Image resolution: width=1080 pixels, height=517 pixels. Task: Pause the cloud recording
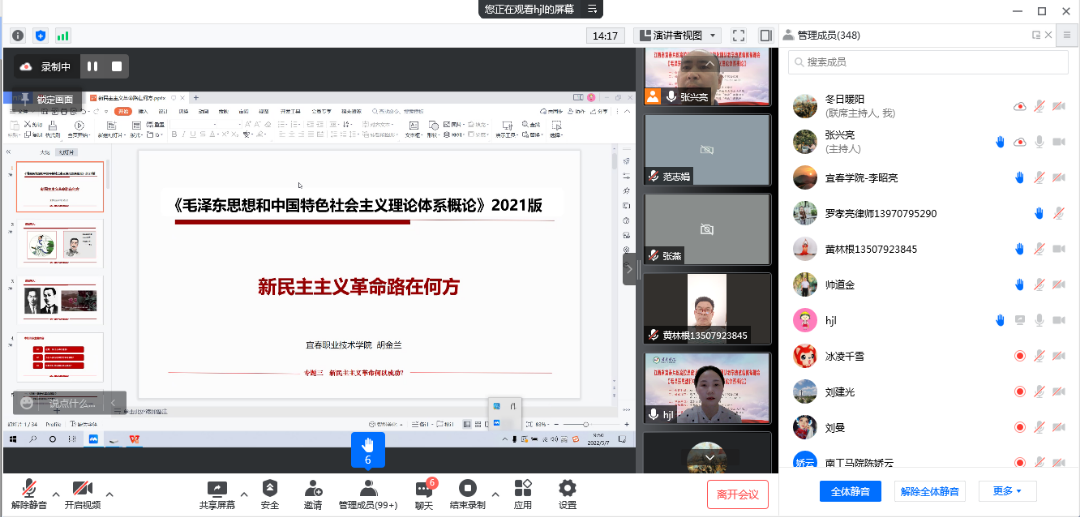click(92, 67)
